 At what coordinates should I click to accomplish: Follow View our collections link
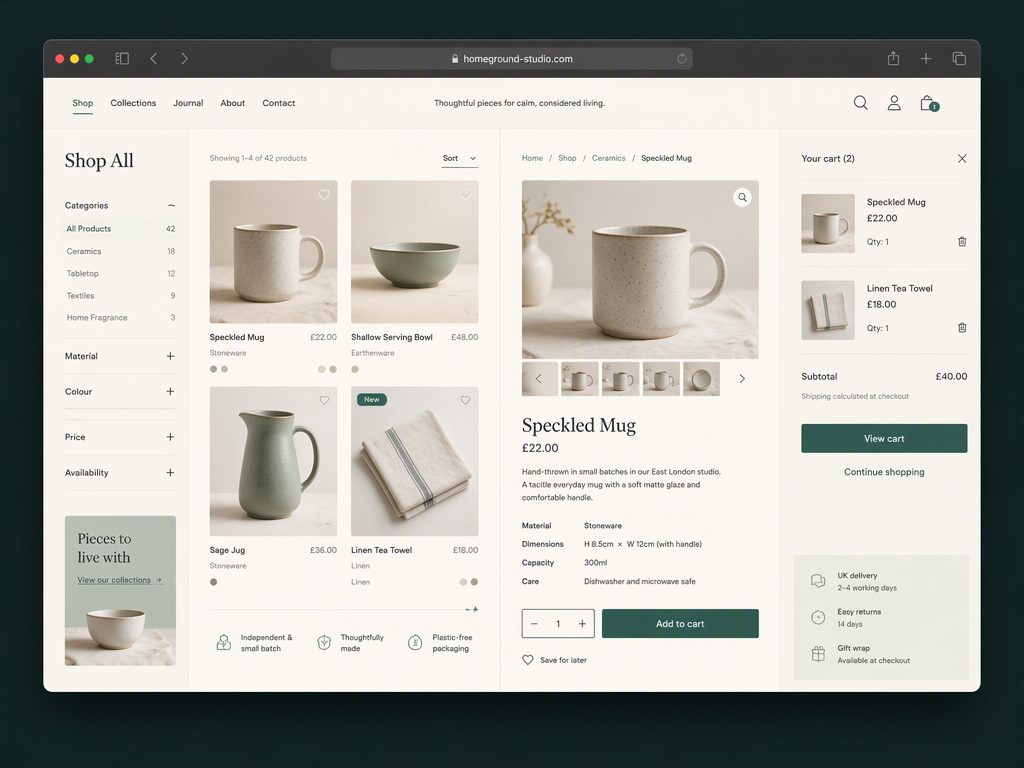coord(120,580)
